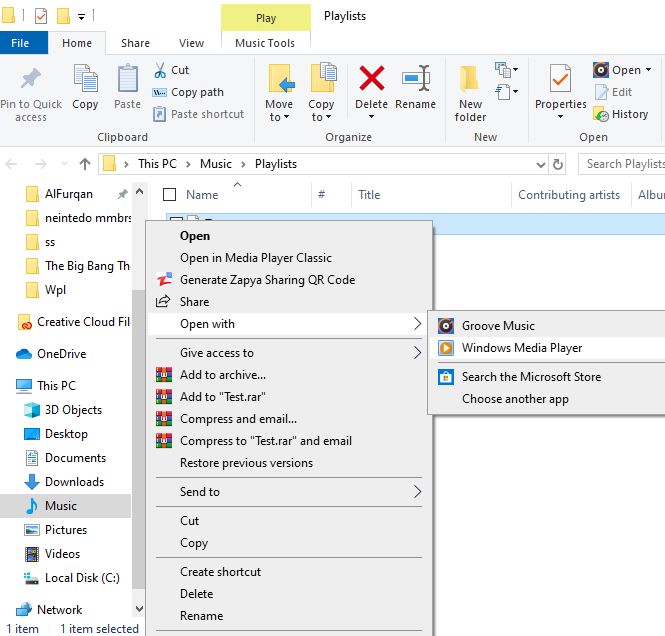Open Creative Cloud Files in sidebar
This screenshot has width=665, height=636.
[74, 322]
